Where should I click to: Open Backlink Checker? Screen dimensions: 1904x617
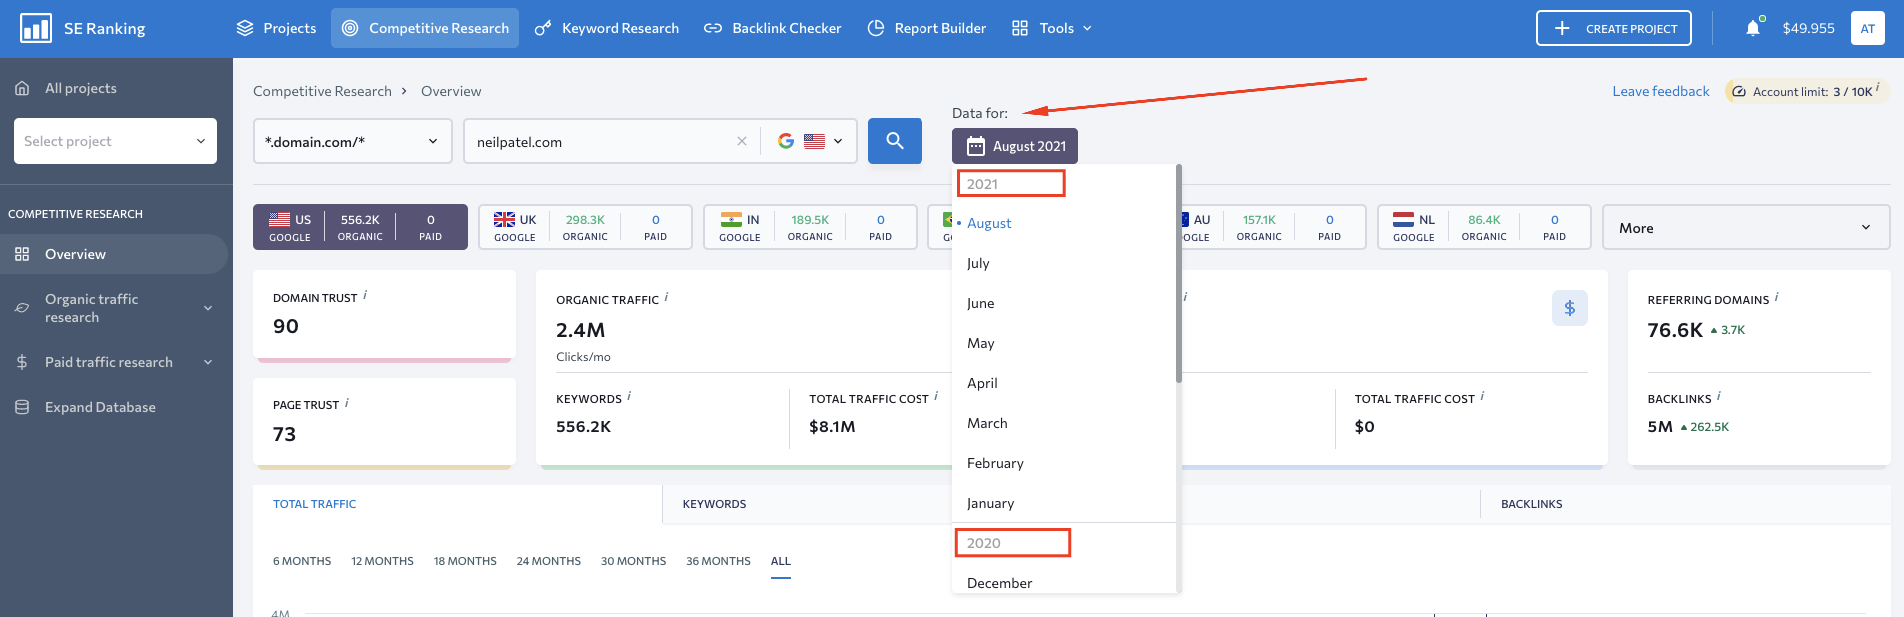(773, 28)
